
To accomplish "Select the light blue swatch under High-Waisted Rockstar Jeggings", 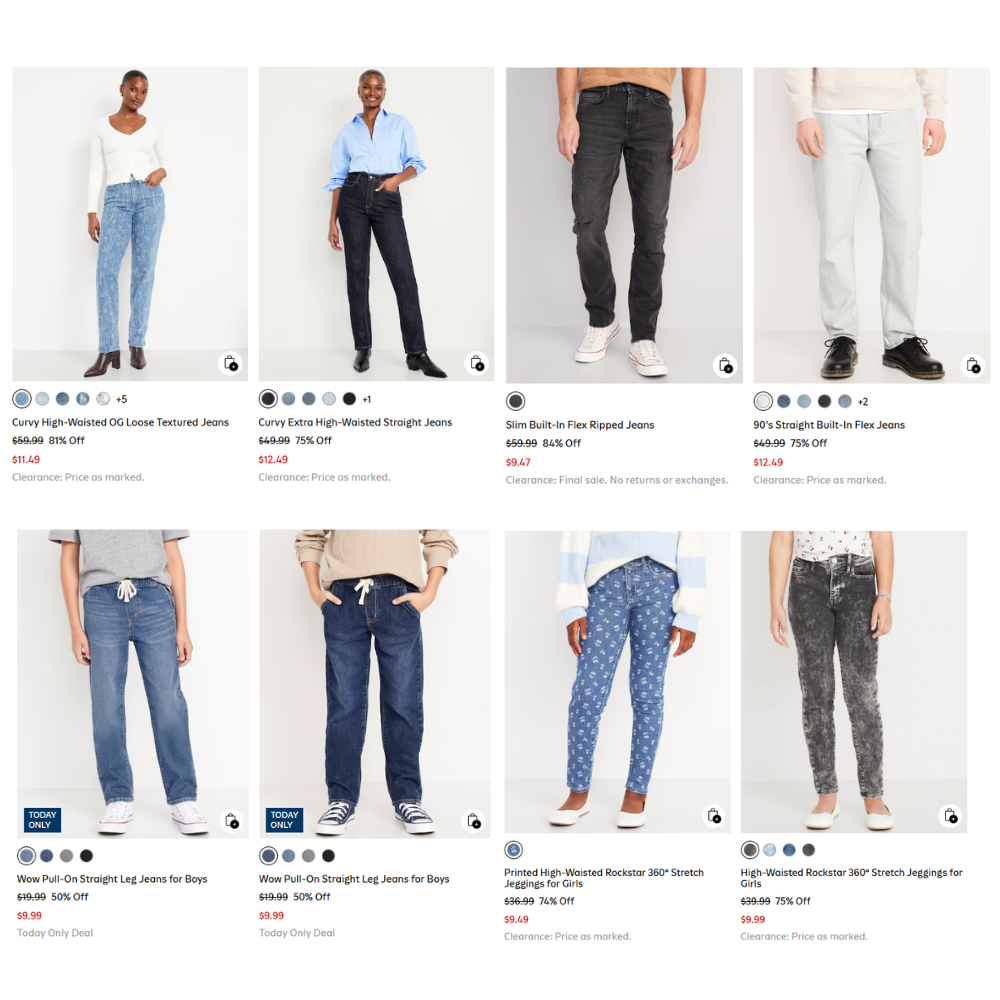I will [x=770, y=850].
